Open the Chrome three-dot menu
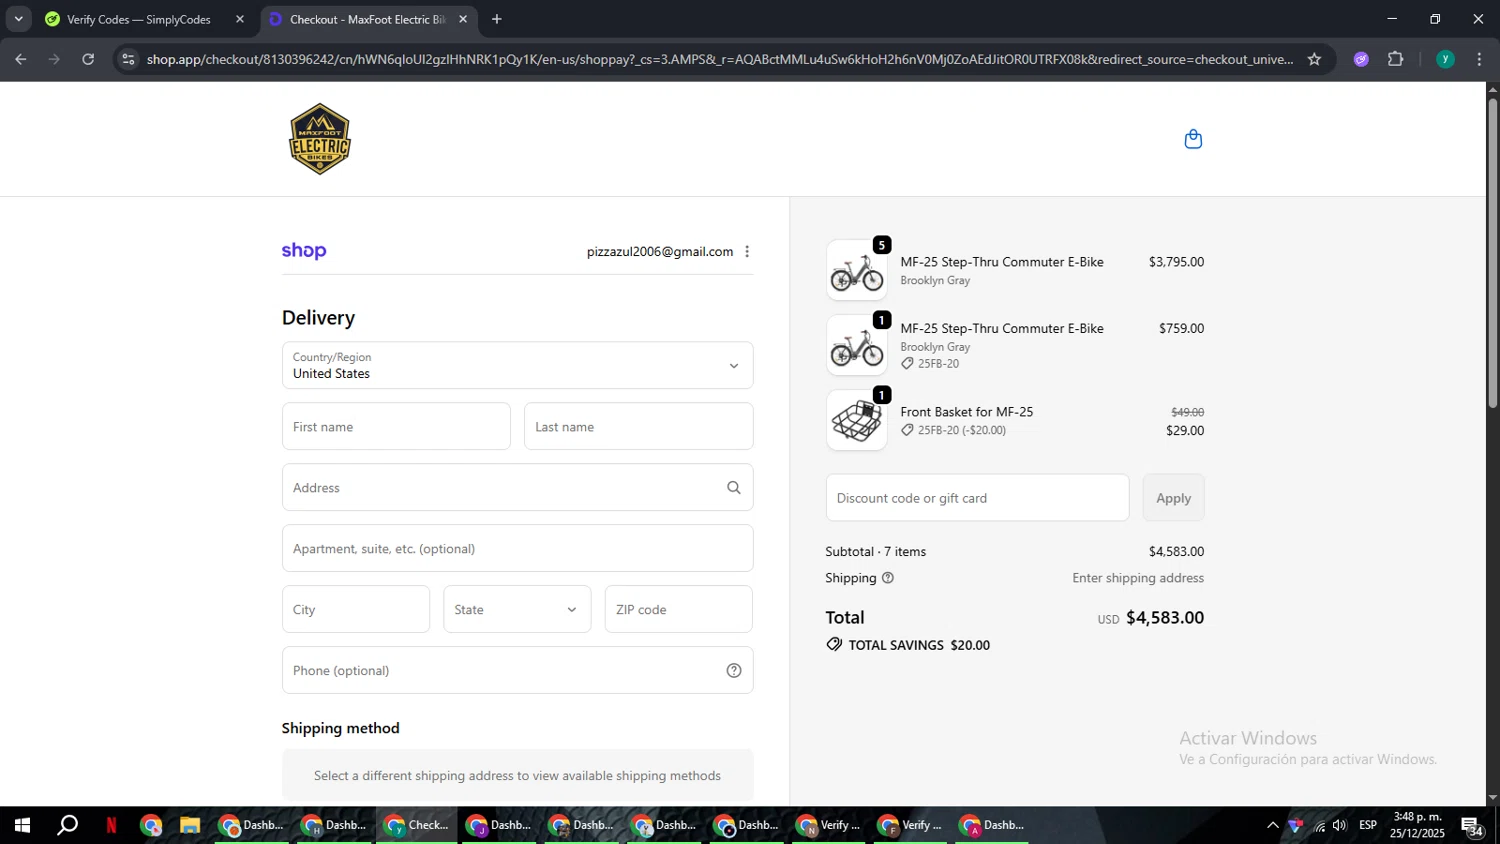Screen dimensions: 1500x844 (1479, 59)
